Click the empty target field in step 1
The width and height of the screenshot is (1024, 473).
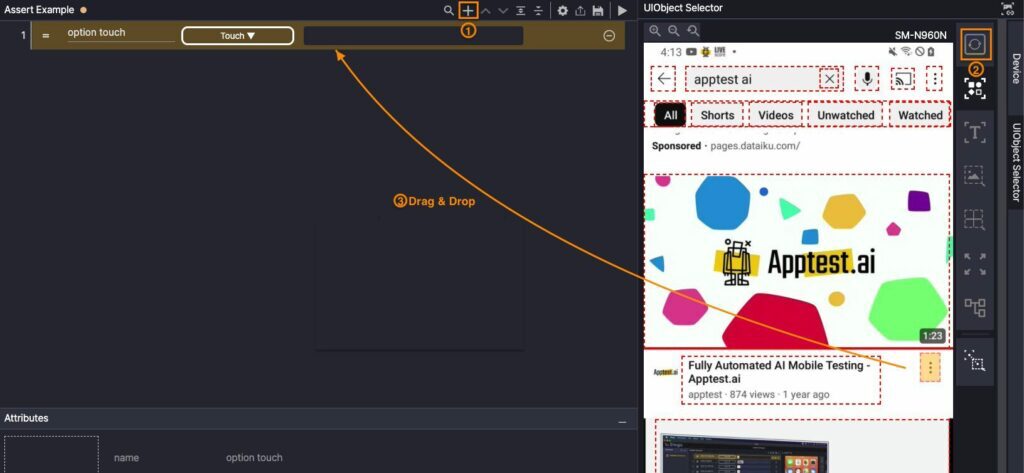[413, 36]
